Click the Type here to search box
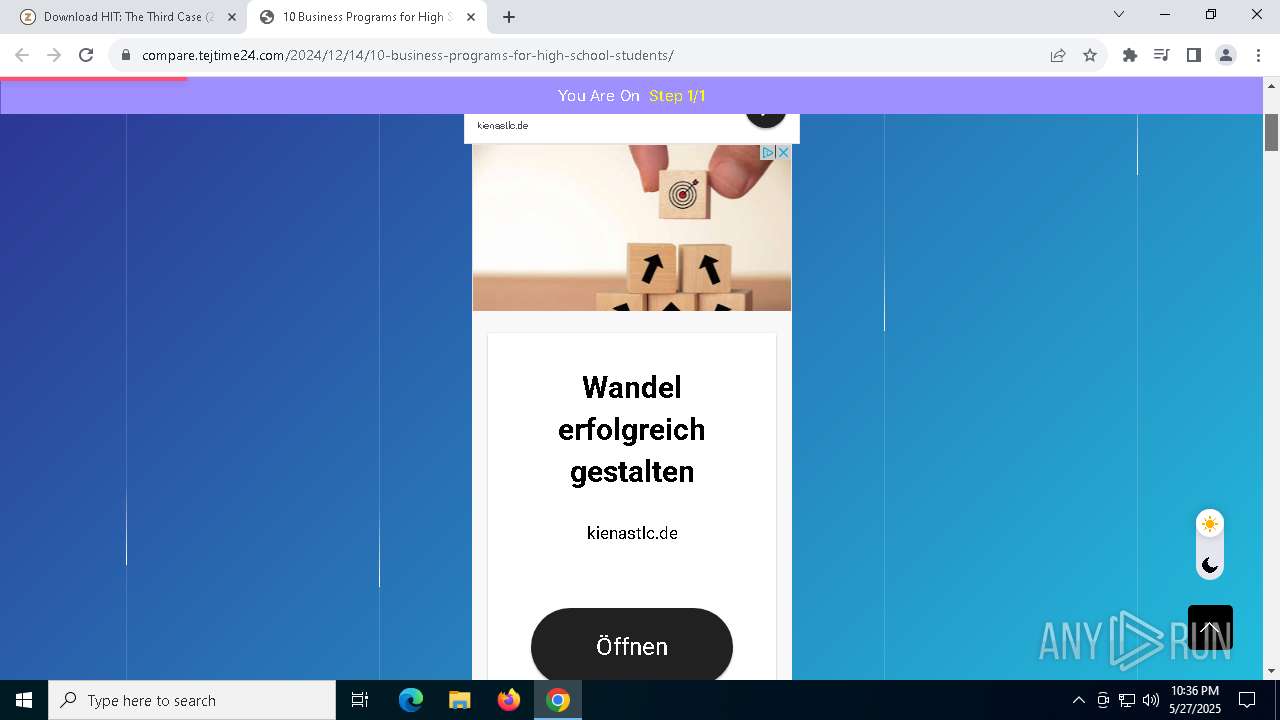The image size is (1280, 720). pos(192,700)
